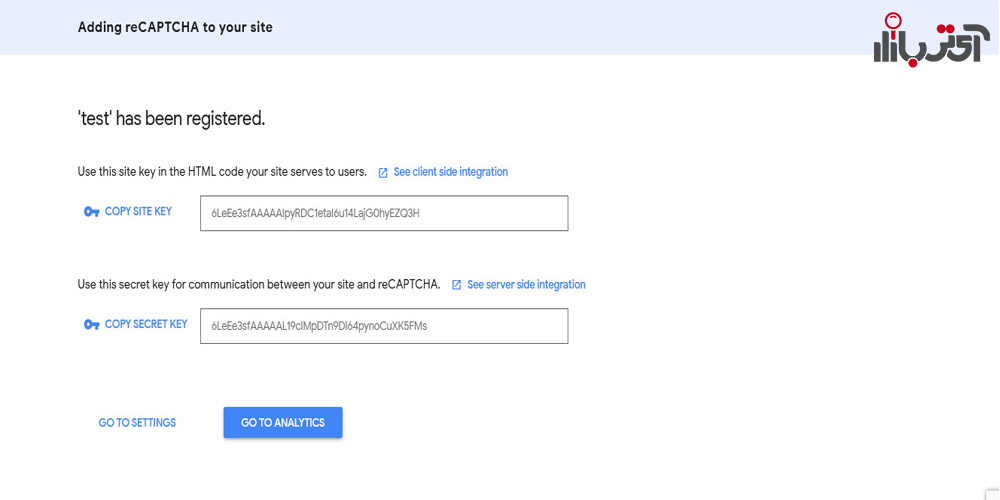The width and height of the screenshot is (1000, 500).
Task: Select the site key text field
Action: (x=384, y=213)
